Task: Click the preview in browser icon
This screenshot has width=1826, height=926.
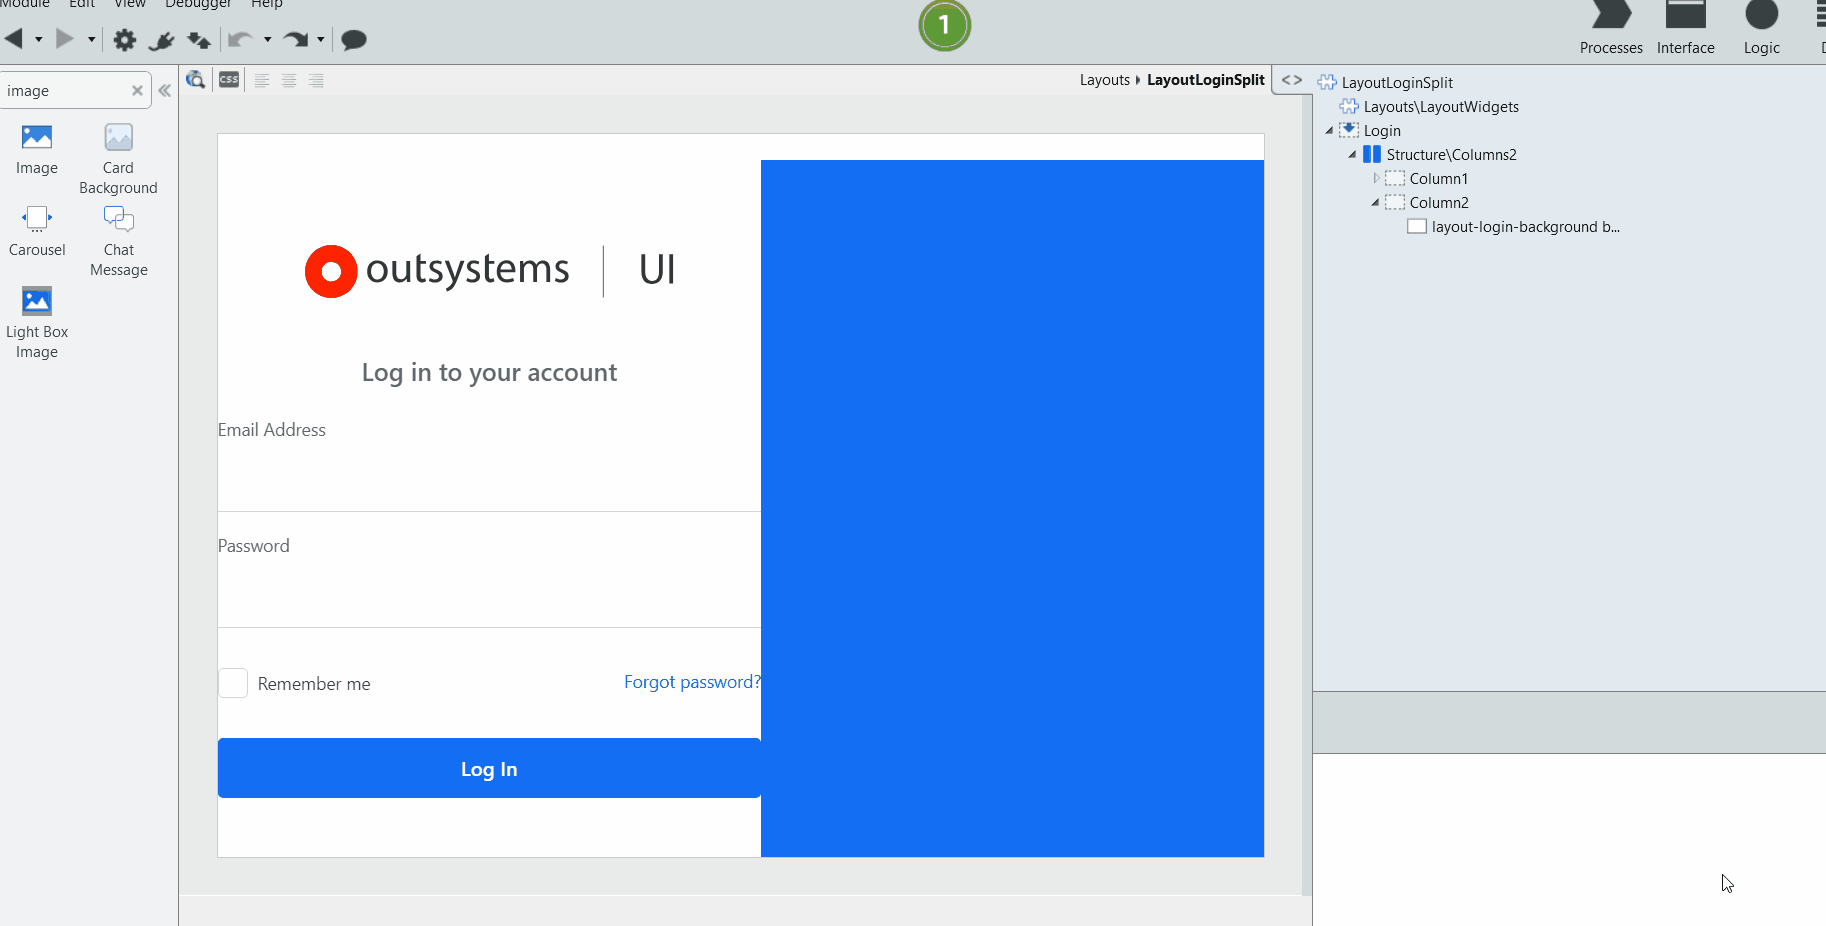Action: pos(196,80)
